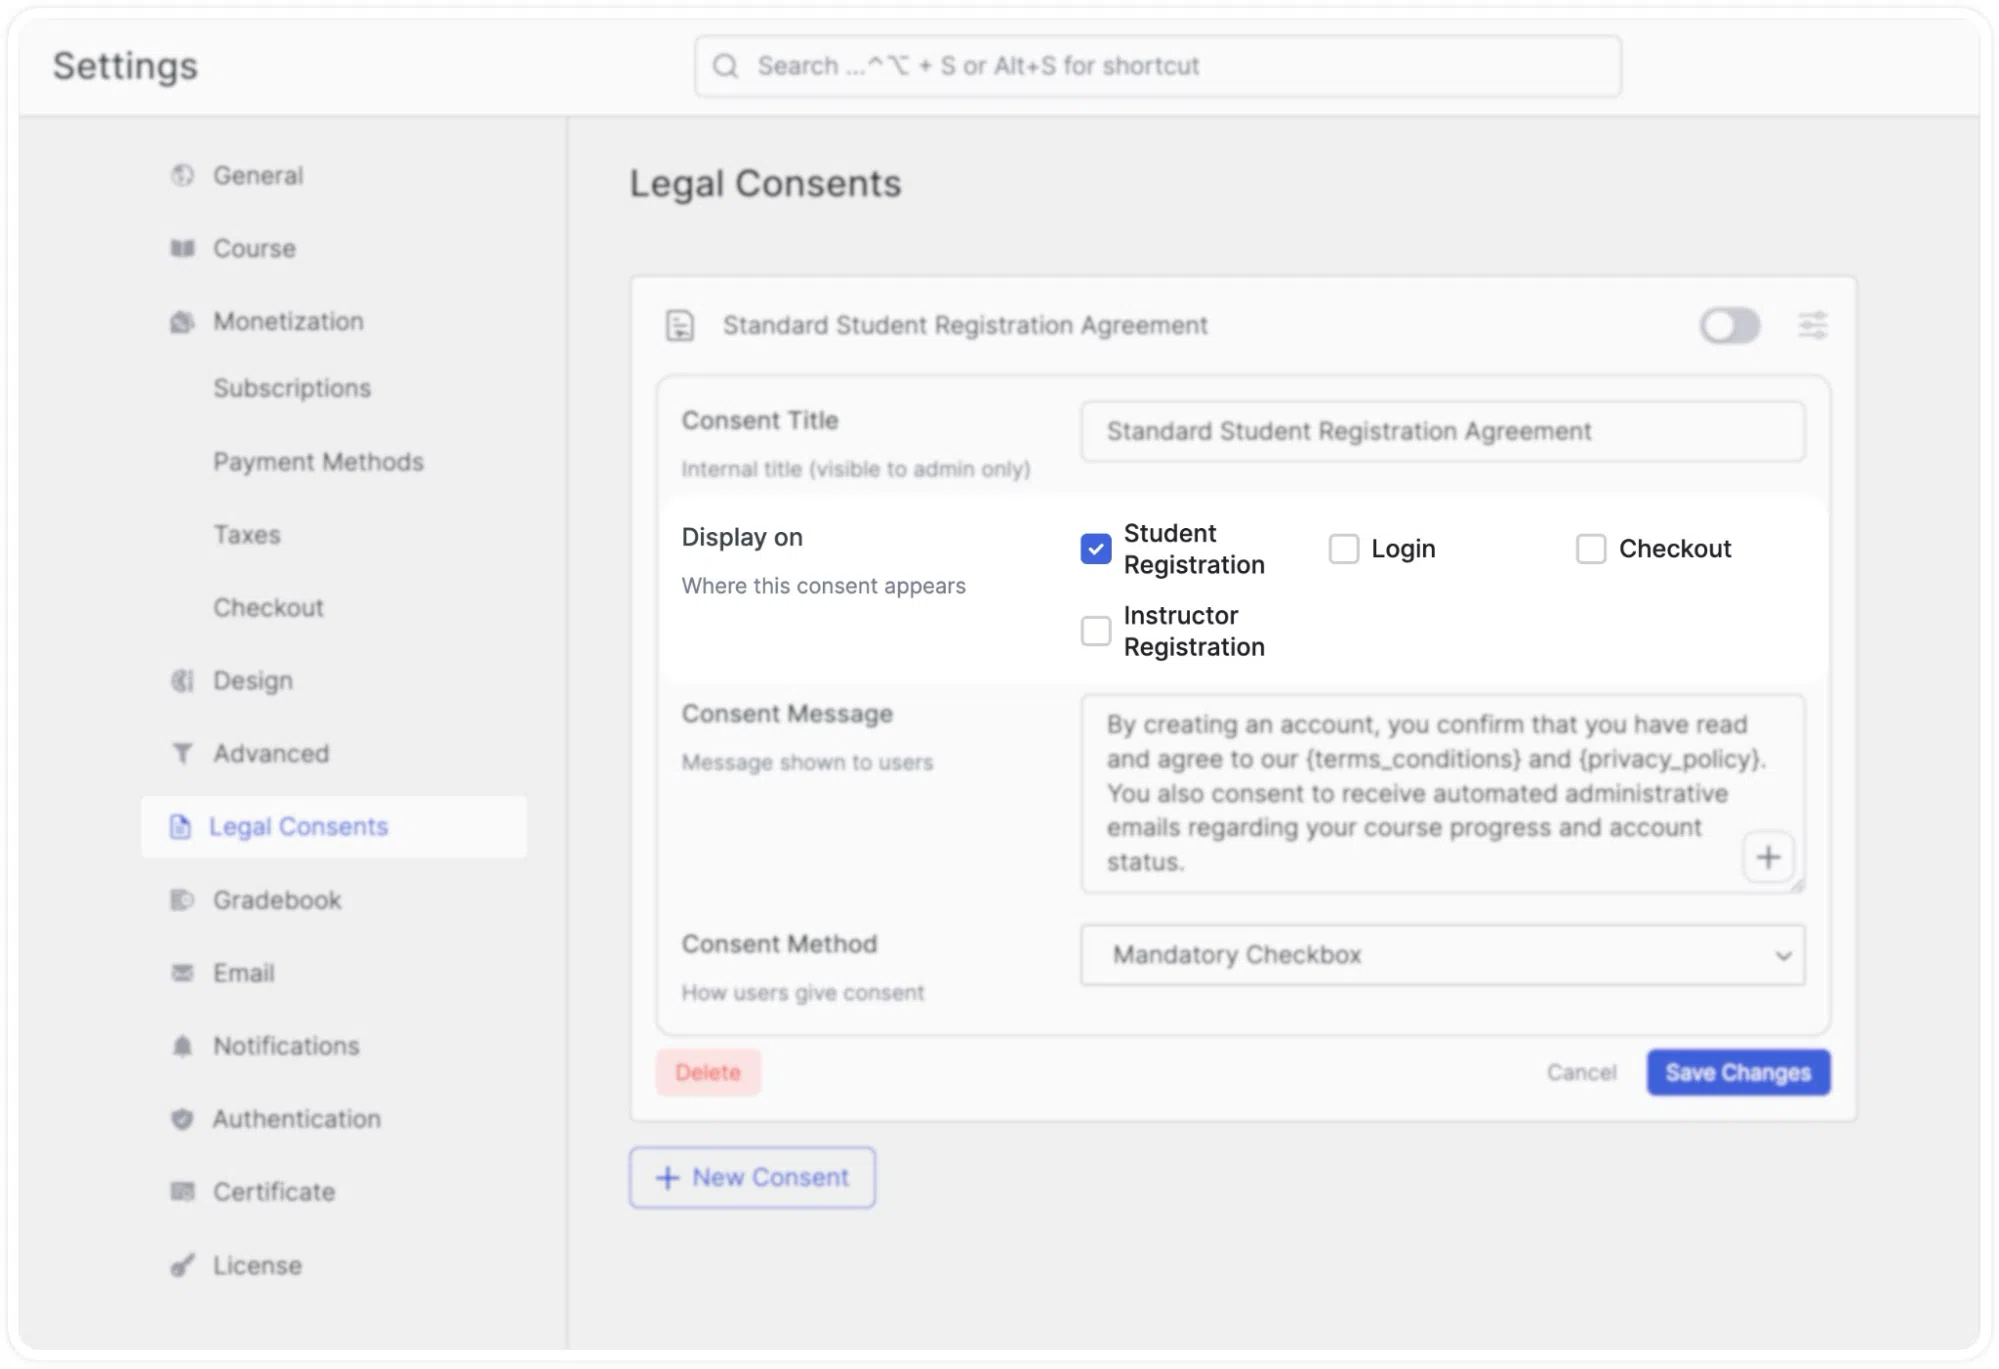Click the Delete button

[708, 1072]
